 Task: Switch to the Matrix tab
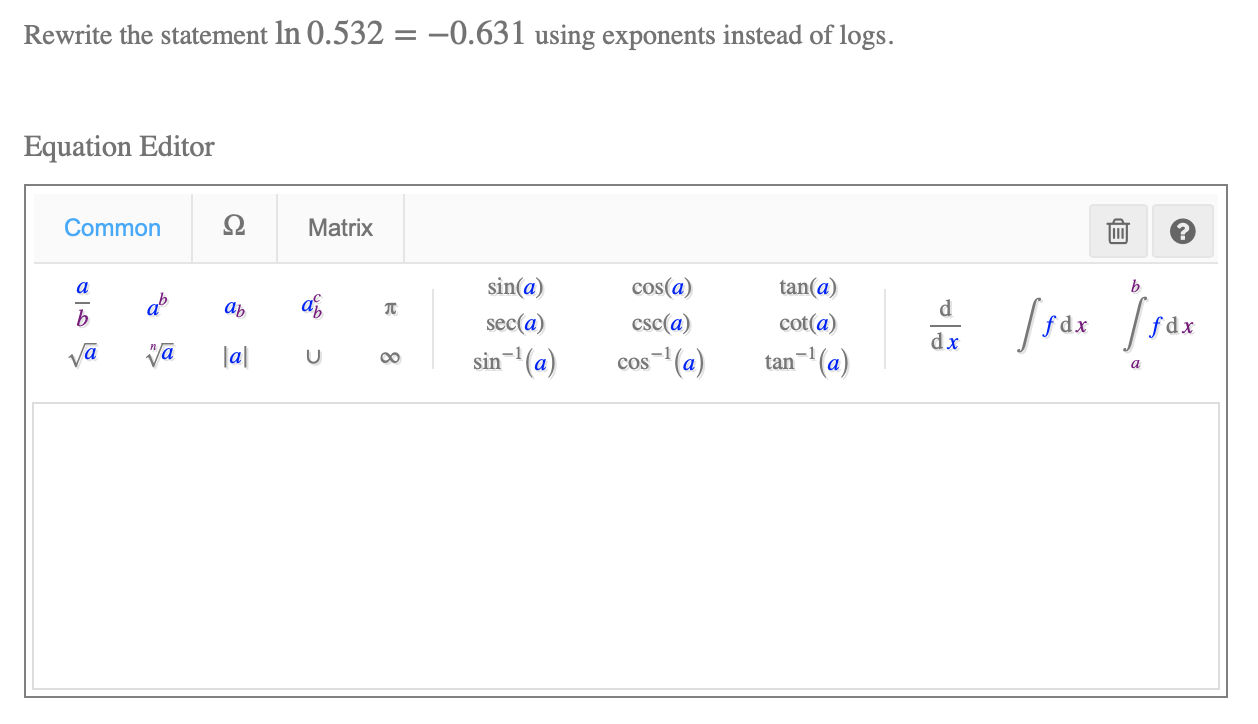[340, 228]
